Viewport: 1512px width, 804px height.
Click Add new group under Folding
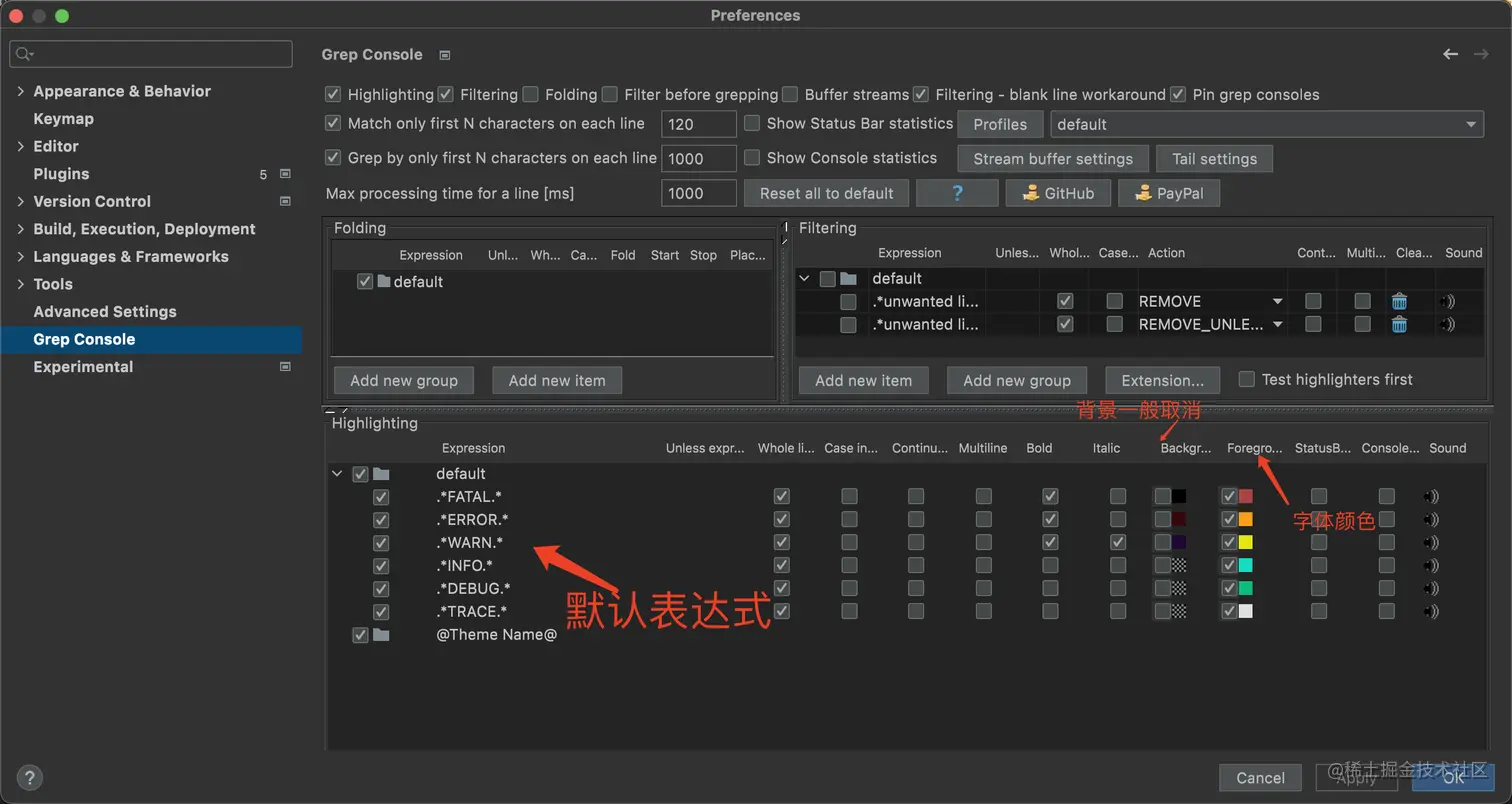[x=404, y=380]
